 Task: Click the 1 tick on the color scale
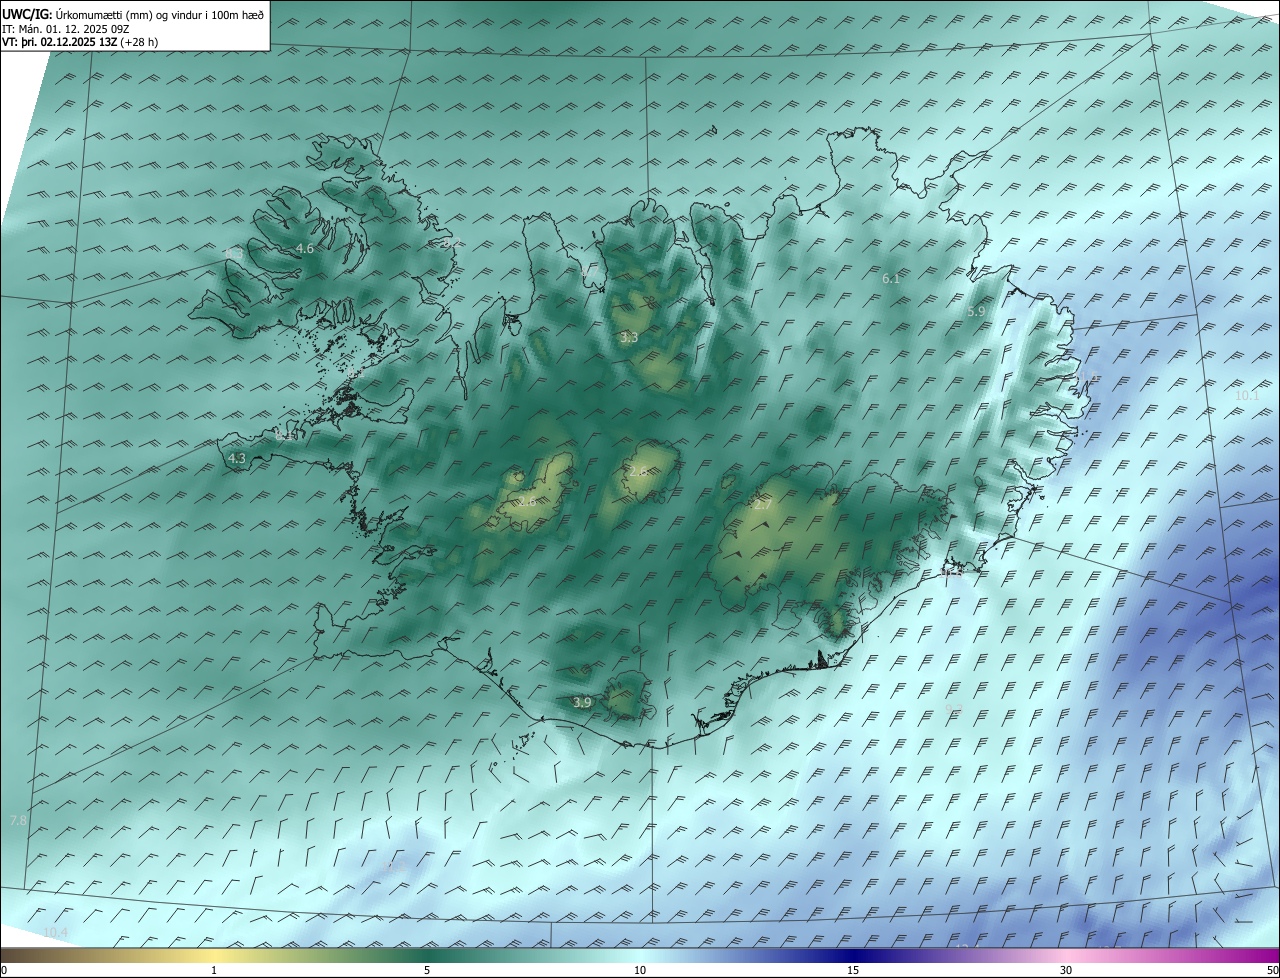point(214,971)
